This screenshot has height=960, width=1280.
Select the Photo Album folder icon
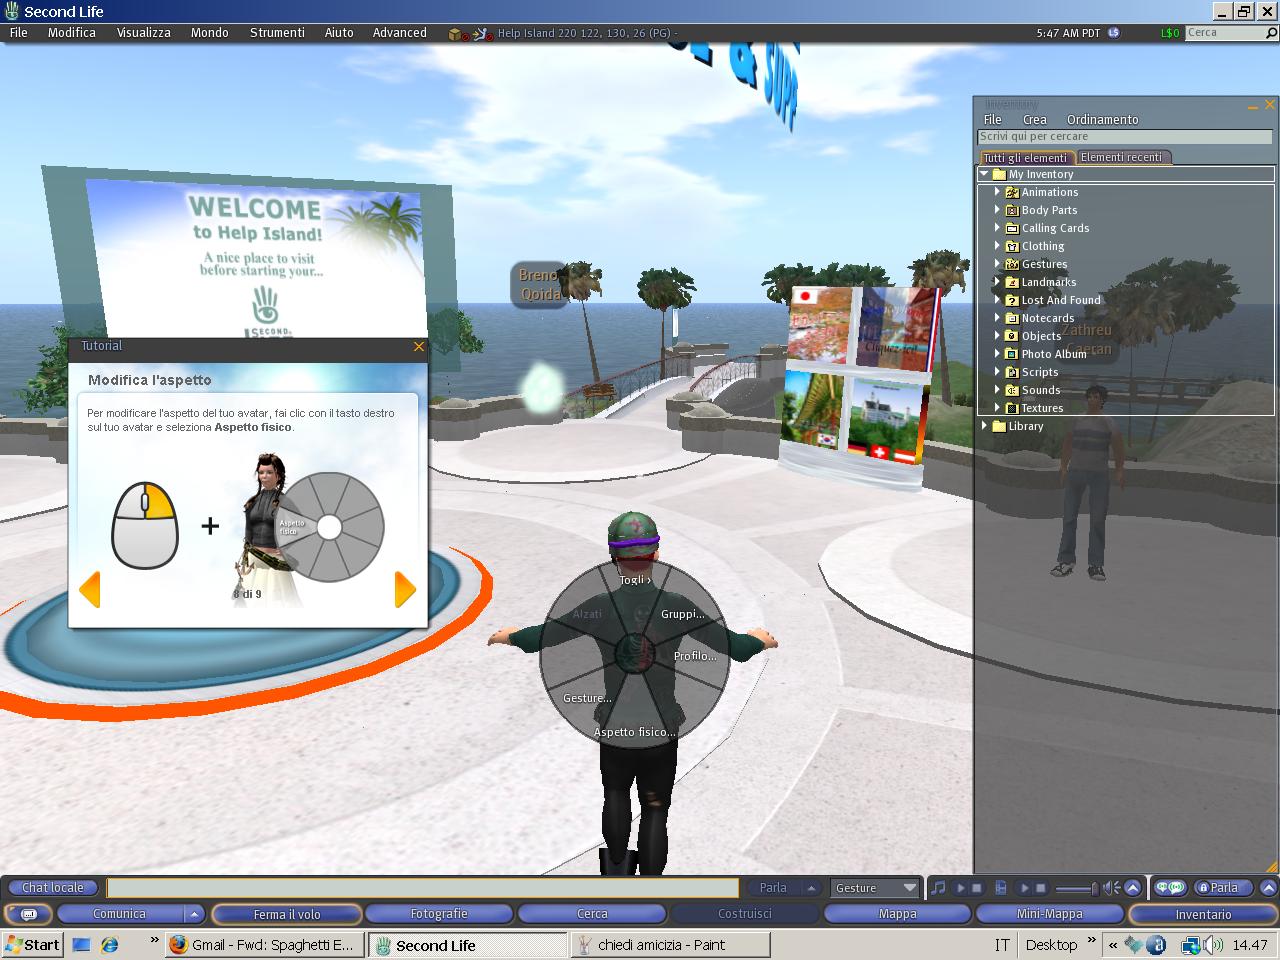click(x=1012, y=354)
